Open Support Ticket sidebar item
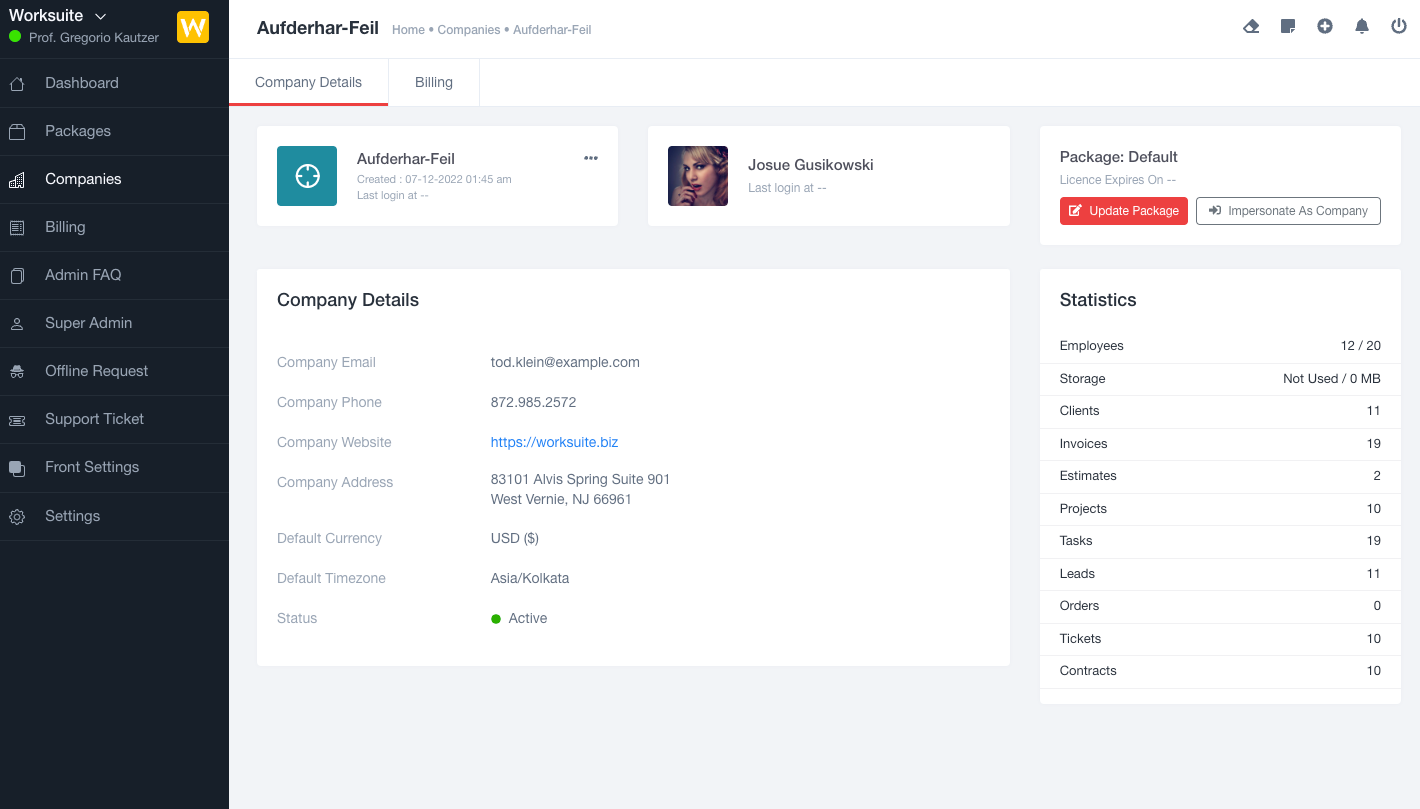This screenshot has height=809, width=1420. 94,419
